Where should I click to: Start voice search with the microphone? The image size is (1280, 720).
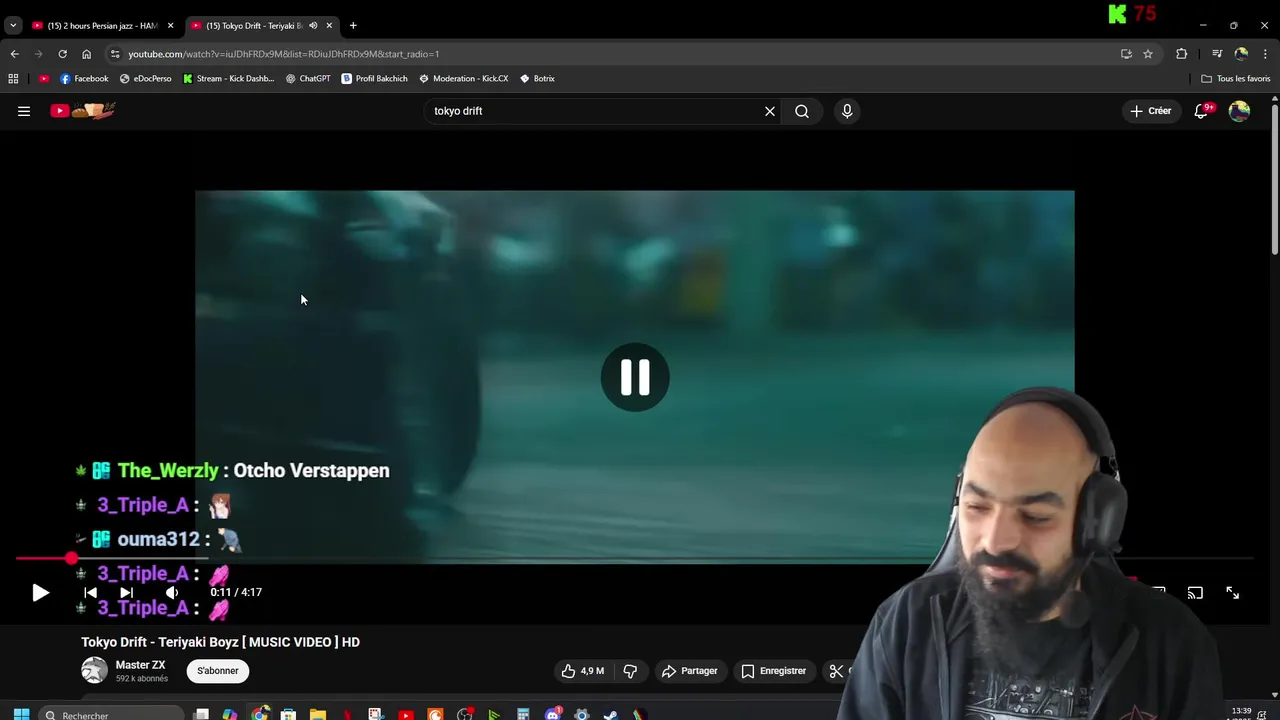[x=847, y=111]
